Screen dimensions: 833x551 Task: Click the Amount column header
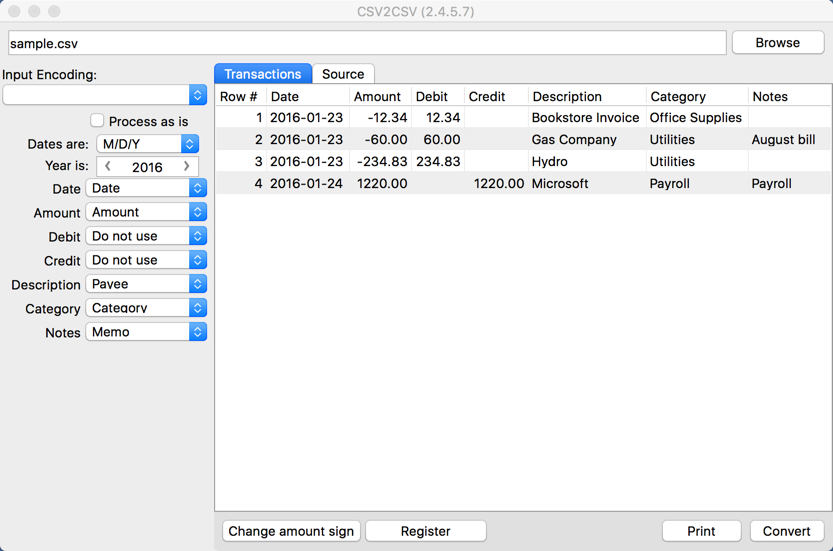point(377,97)
